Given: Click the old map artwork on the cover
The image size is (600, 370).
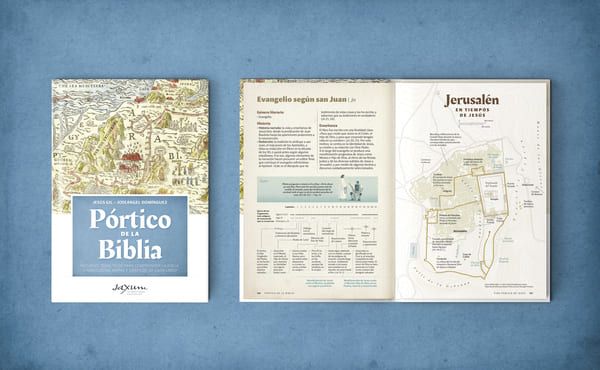Looking at the screenshot, I should pos(130,146).
